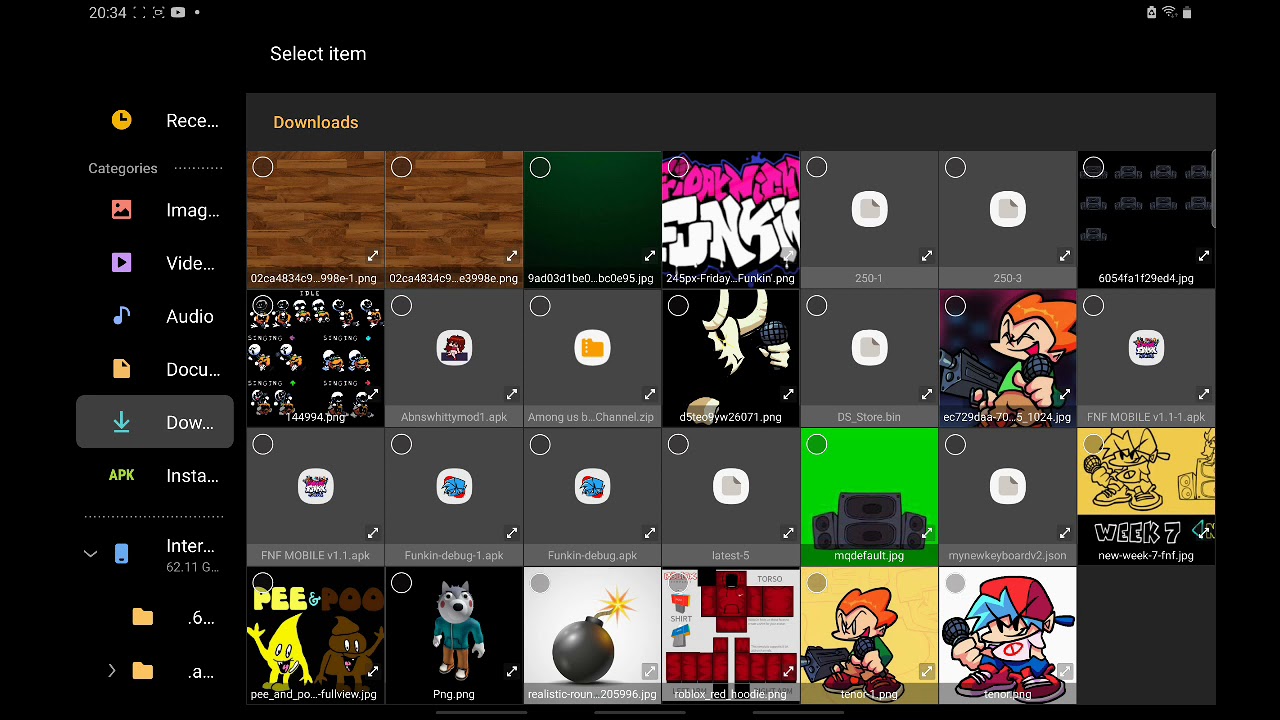This screenshot has height=720, width=1280.
Task: Select checkbox on 9ad03d1be0...bc0e95.jpg
Action: tap(540, 167)
